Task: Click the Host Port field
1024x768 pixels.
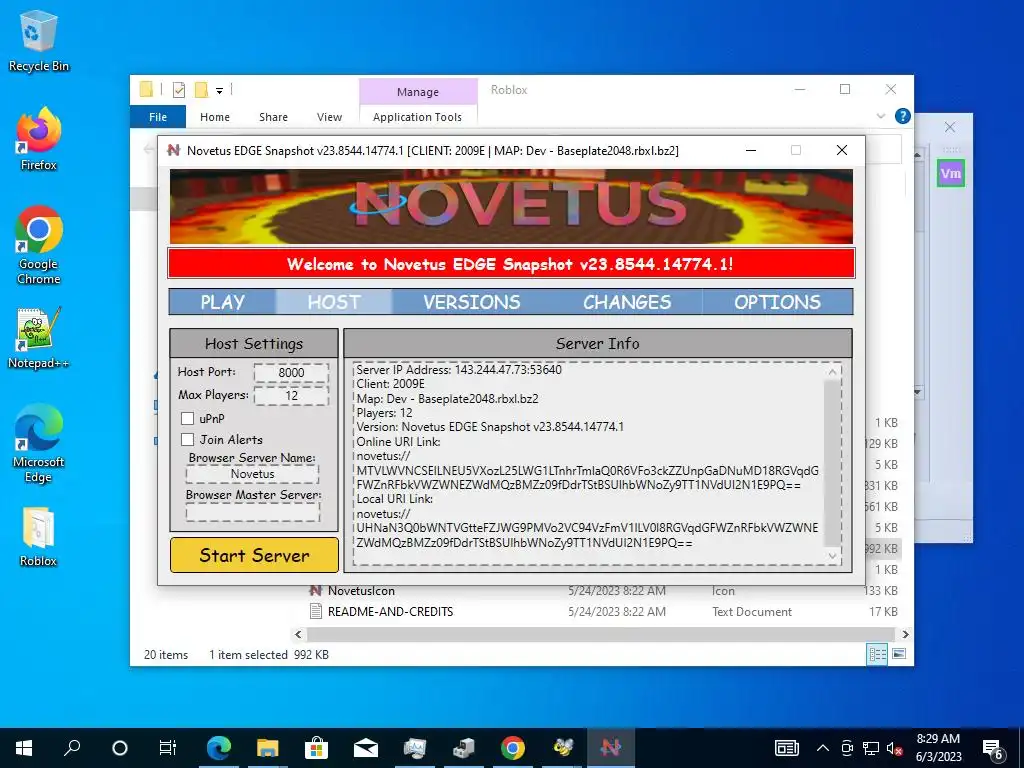Action: coord(291,372)
